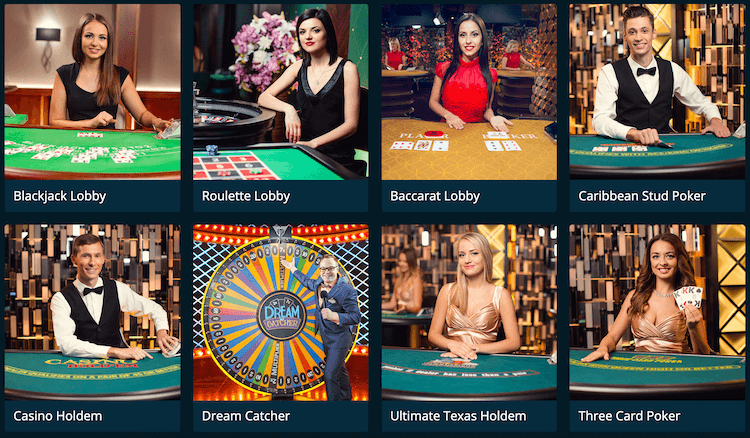The width and height of the screenshot is (750, 438).
Task: Click the Dream Catcher caption text
Action: pos(246,416)
